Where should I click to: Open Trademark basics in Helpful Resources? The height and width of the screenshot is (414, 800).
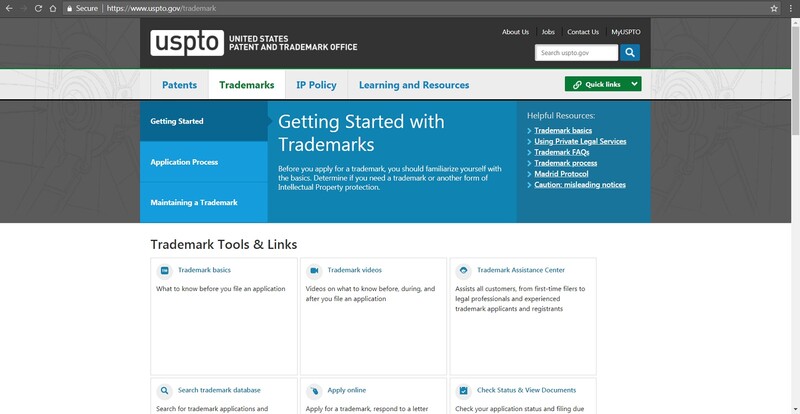click(x=563, y=130)
